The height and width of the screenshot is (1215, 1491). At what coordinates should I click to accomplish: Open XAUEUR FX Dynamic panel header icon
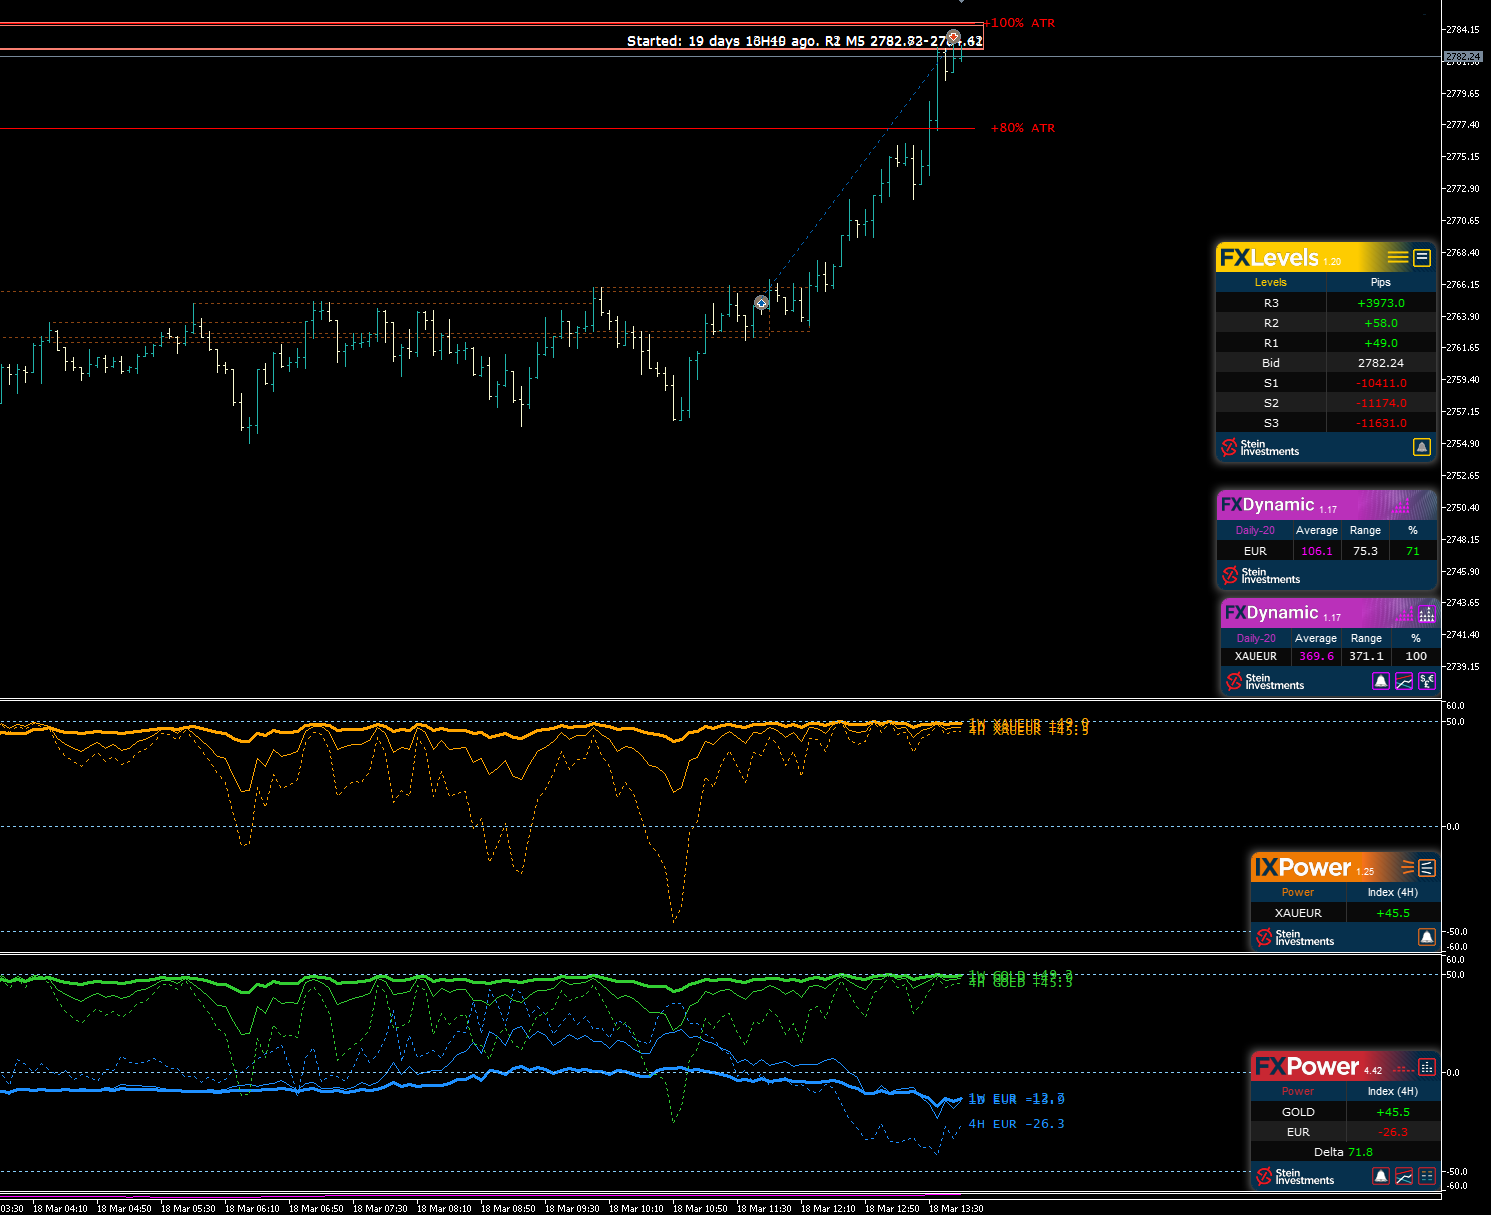1426,614
